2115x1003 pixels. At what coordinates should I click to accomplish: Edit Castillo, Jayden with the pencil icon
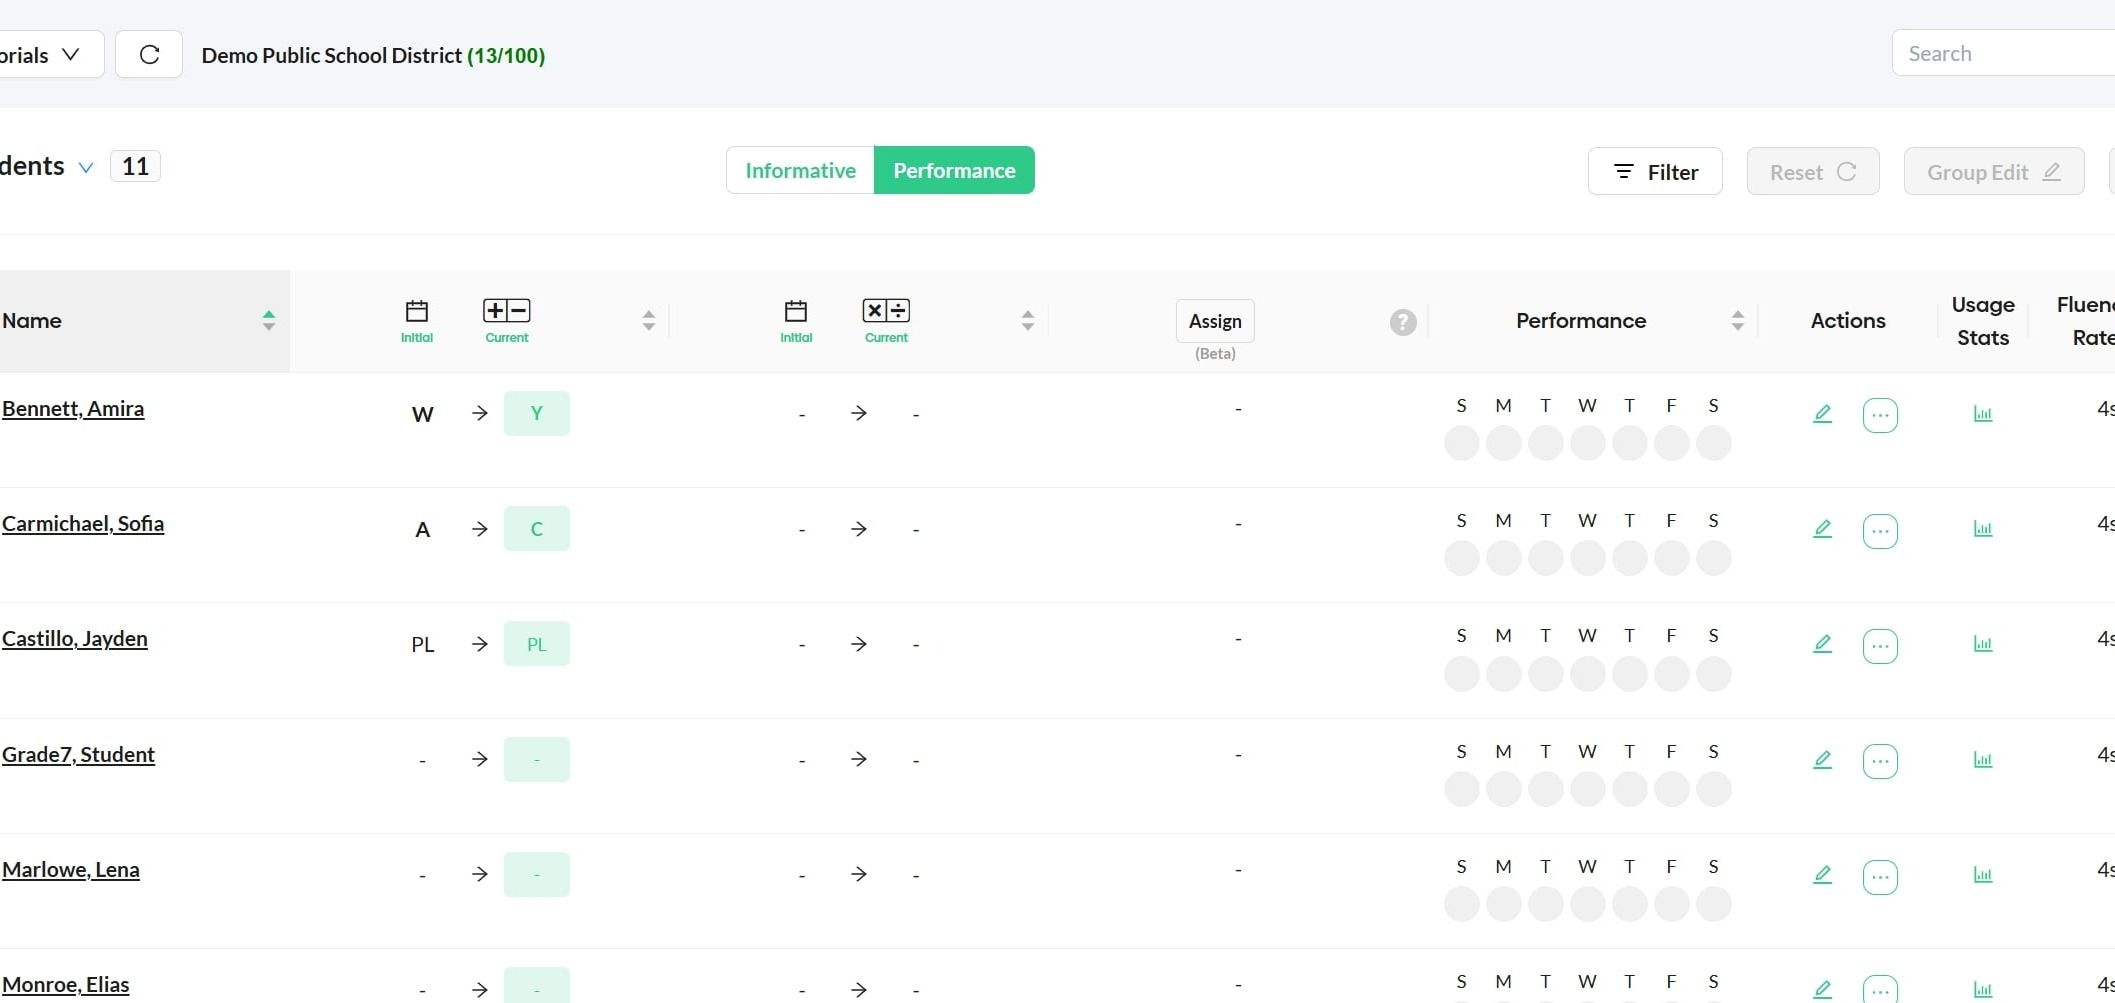1822,643
